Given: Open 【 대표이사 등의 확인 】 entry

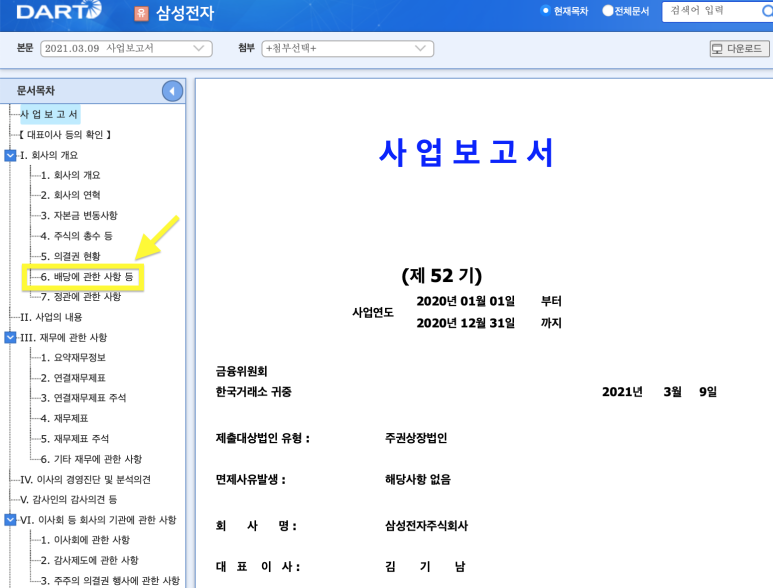Looking at the screenshot, I should click(x=65, y=135).
